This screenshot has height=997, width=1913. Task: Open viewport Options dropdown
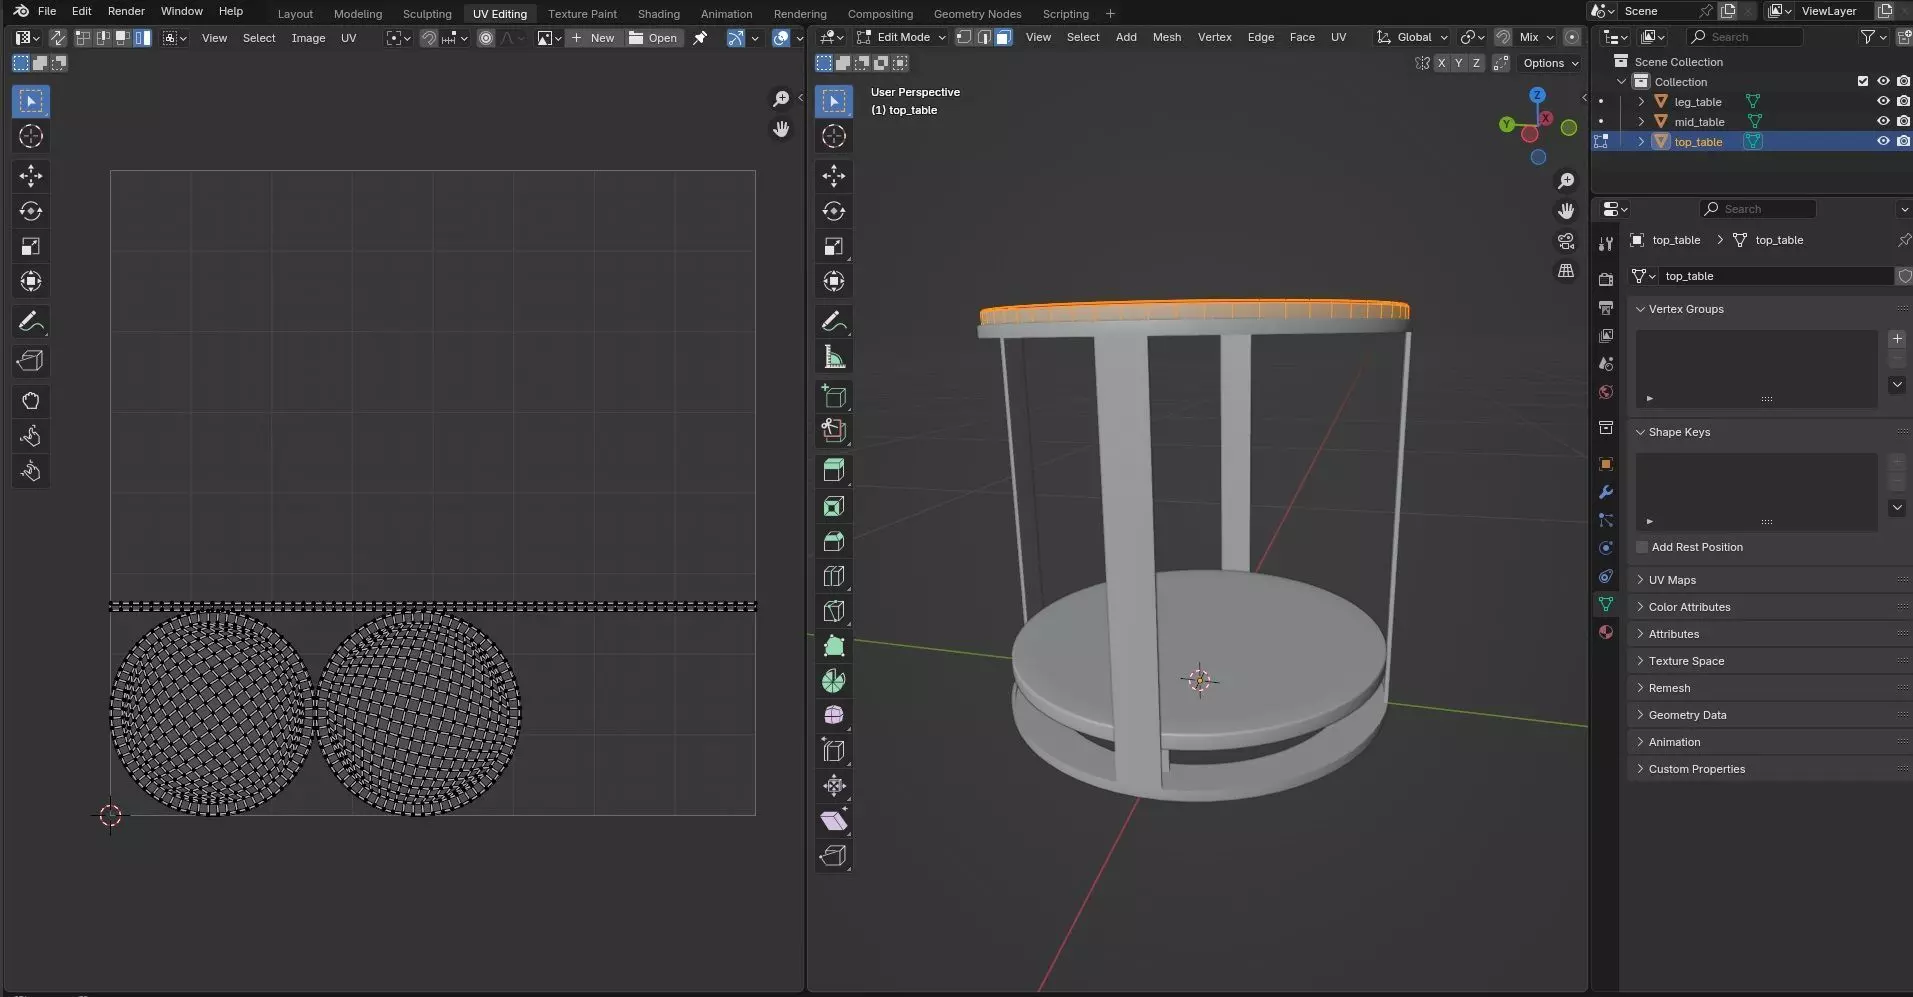(1550, 63)
